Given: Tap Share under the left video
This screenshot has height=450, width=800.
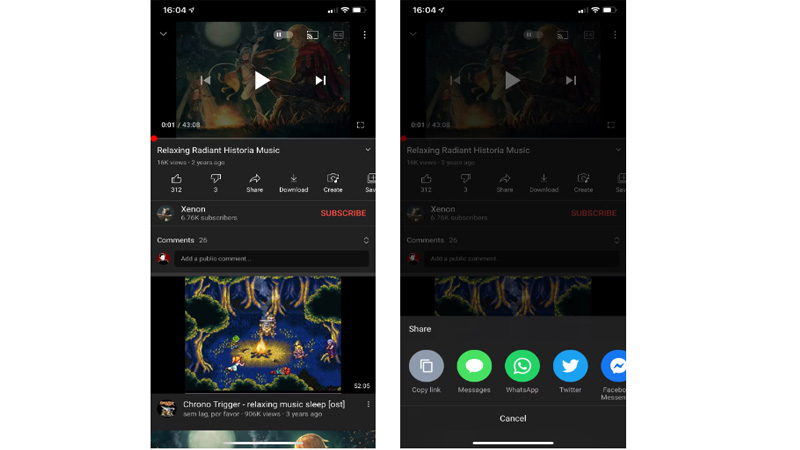Looking at the screenshot, I should 255,183.
